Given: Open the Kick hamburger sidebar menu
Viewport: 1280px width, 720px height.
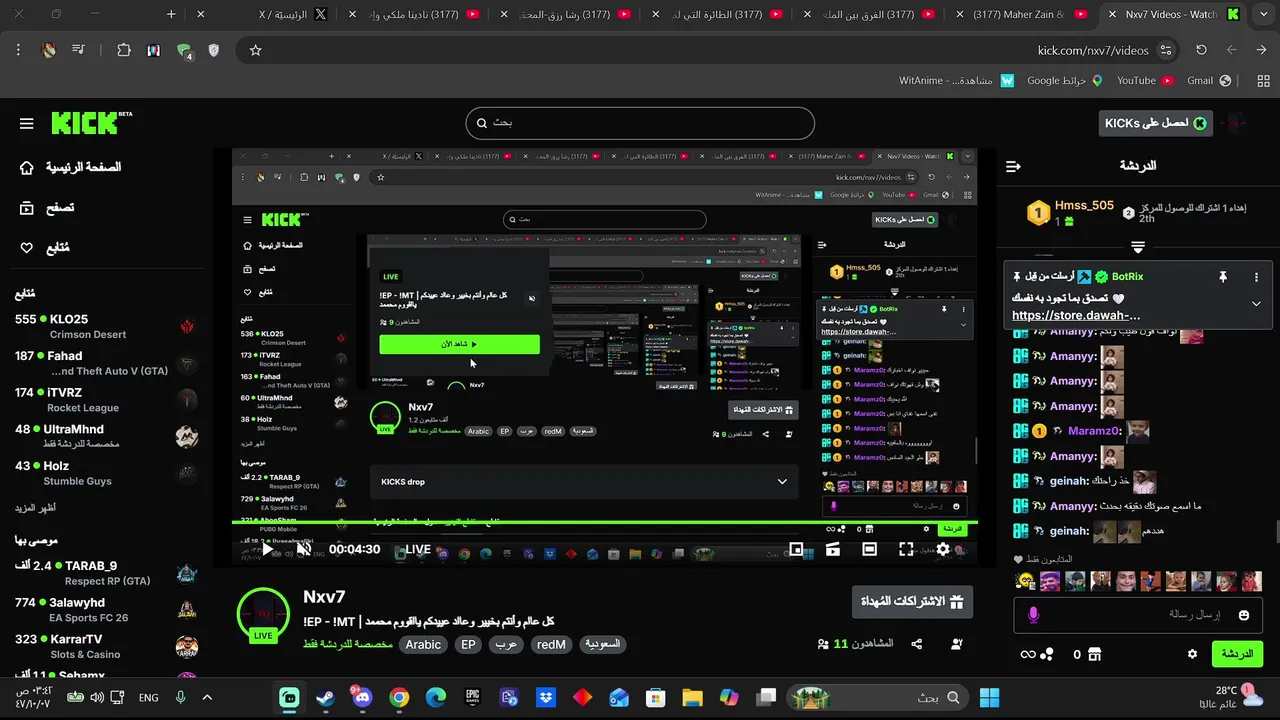Looking at the screenshot, I should click(27, 124).
